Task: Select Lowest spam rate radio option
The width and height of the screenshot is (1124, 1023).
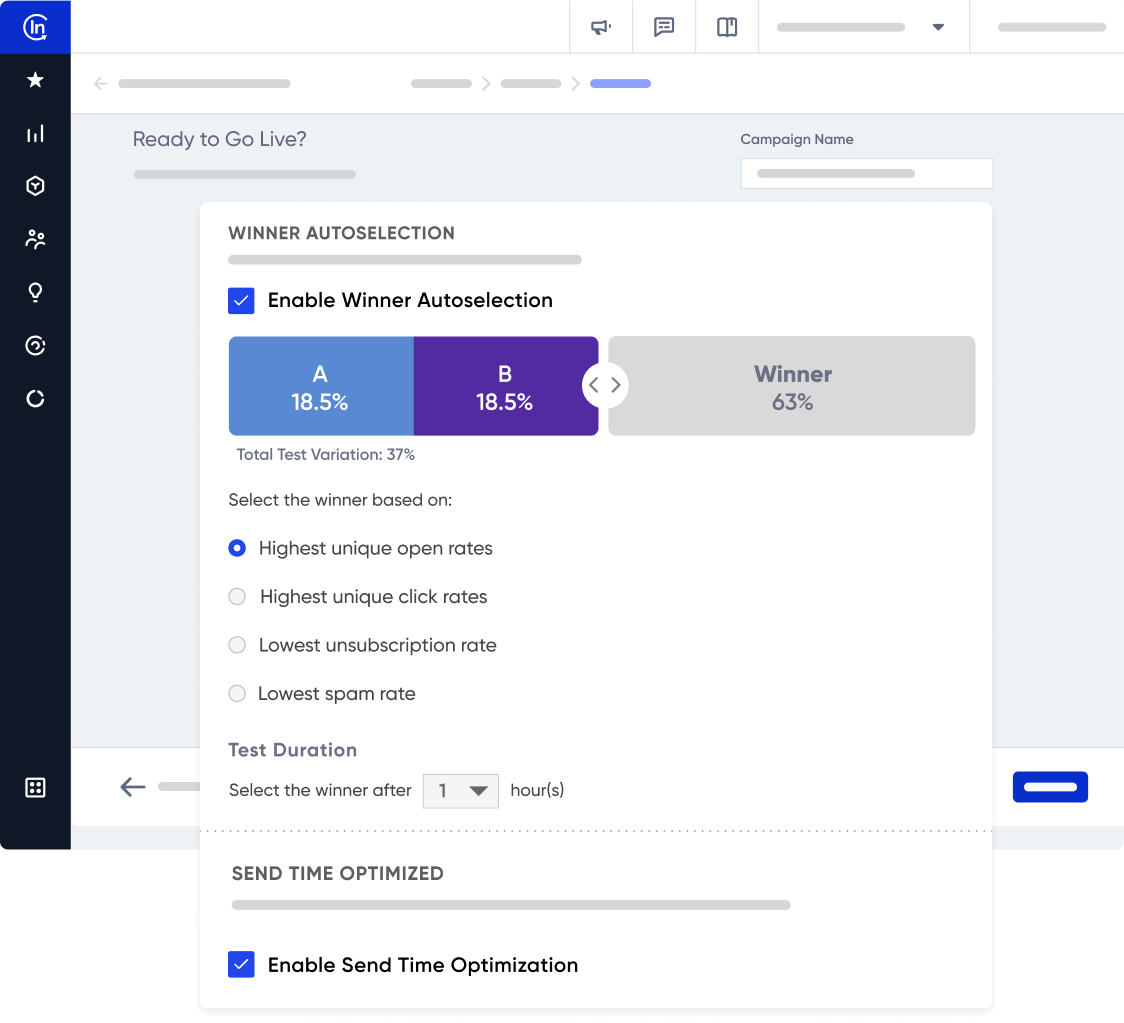Action: click(237, 693)
